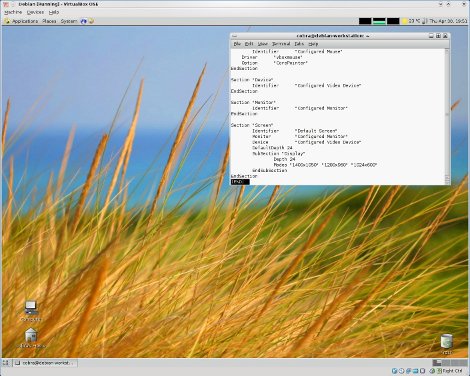Click the Section "Device" line
The height and width of the screenshot is (376, 470).
[252, 80]
